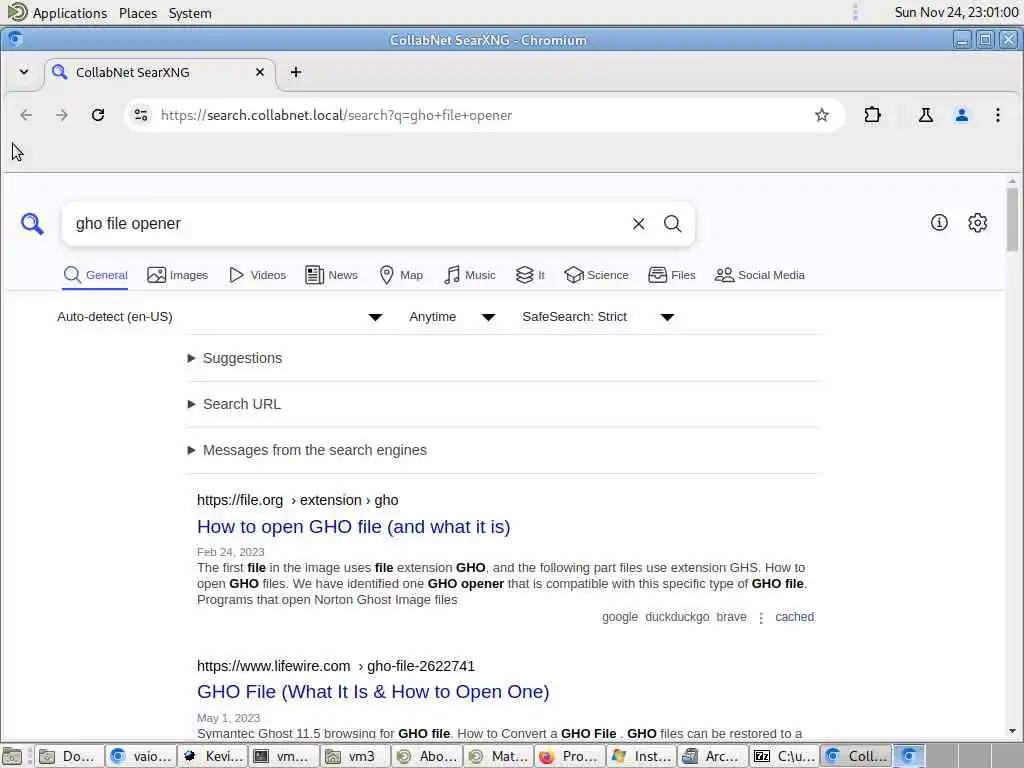Open the Applications menu

pyautogui.click(x=57, y=12)
